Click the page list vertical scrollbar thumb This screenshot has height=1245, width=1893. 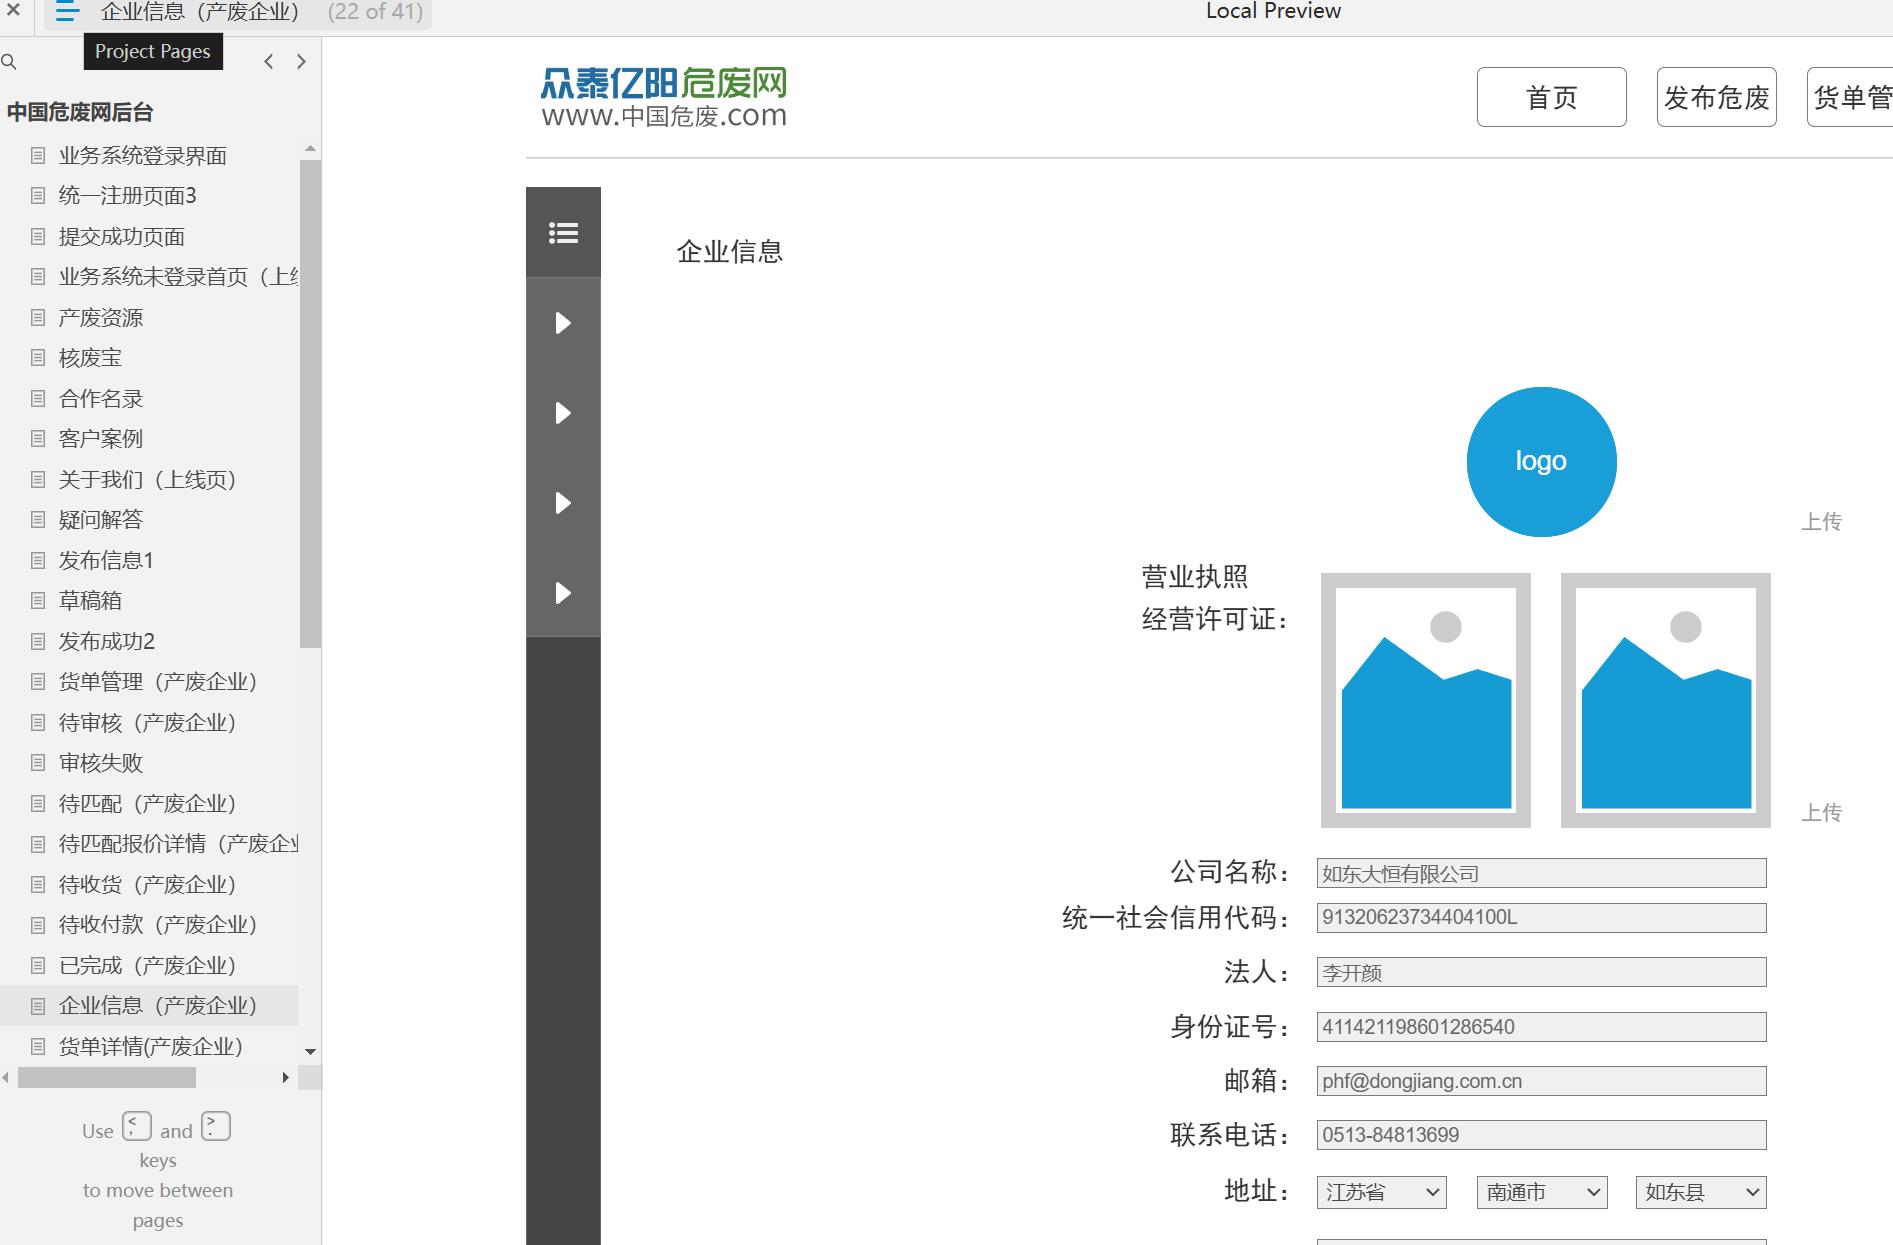310,403
